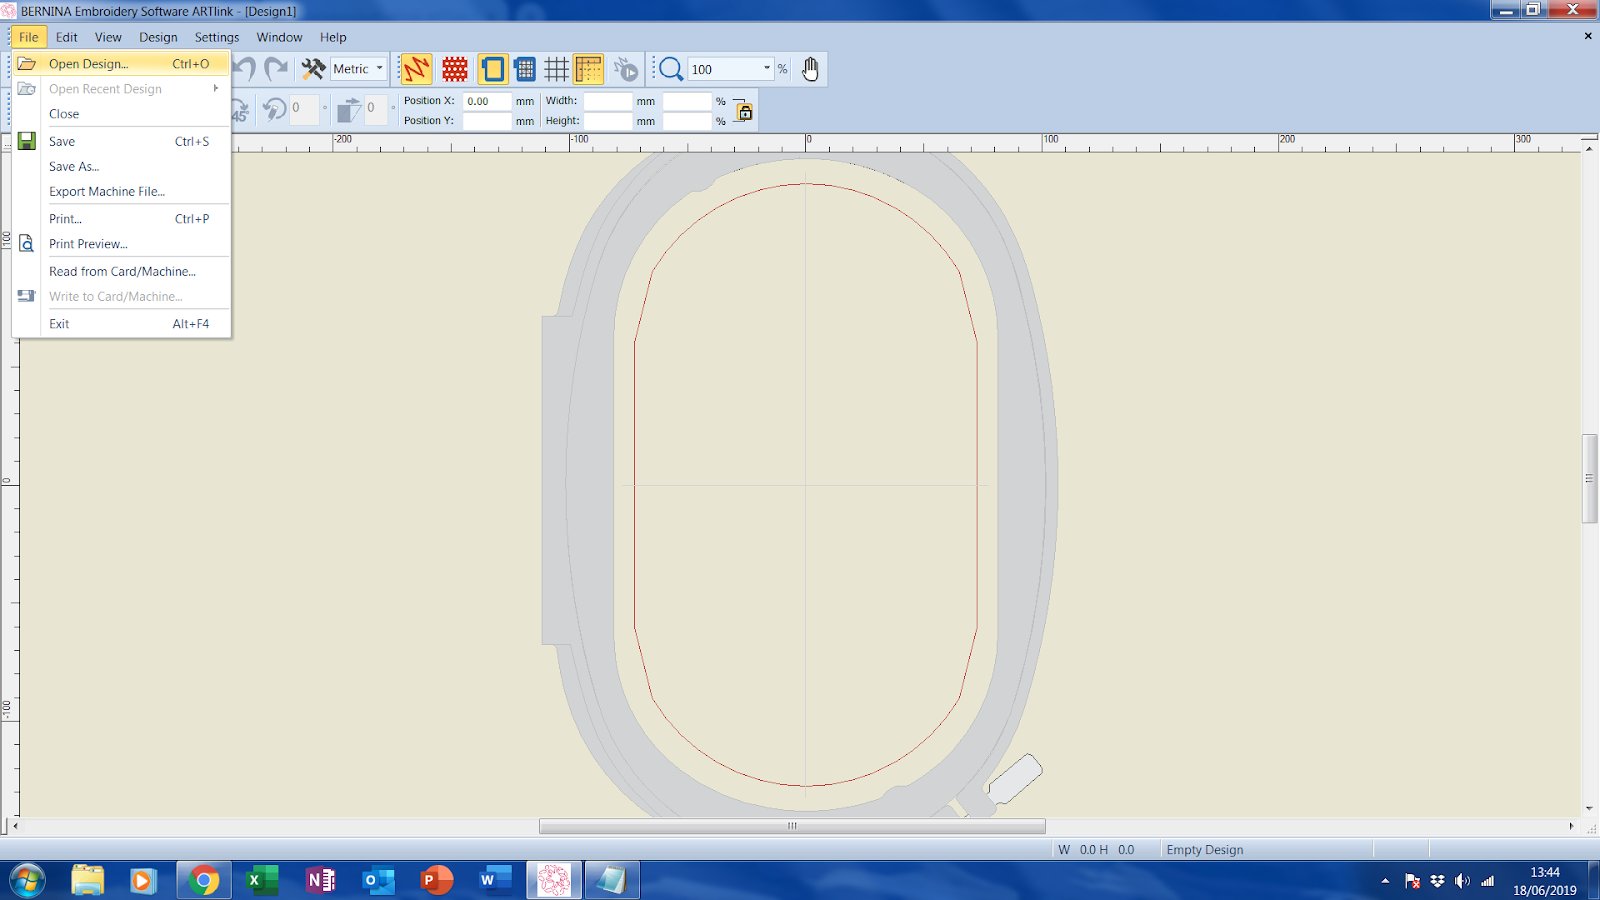
Task: Choose Close from the File menu
Action: (x=121, y=114)
